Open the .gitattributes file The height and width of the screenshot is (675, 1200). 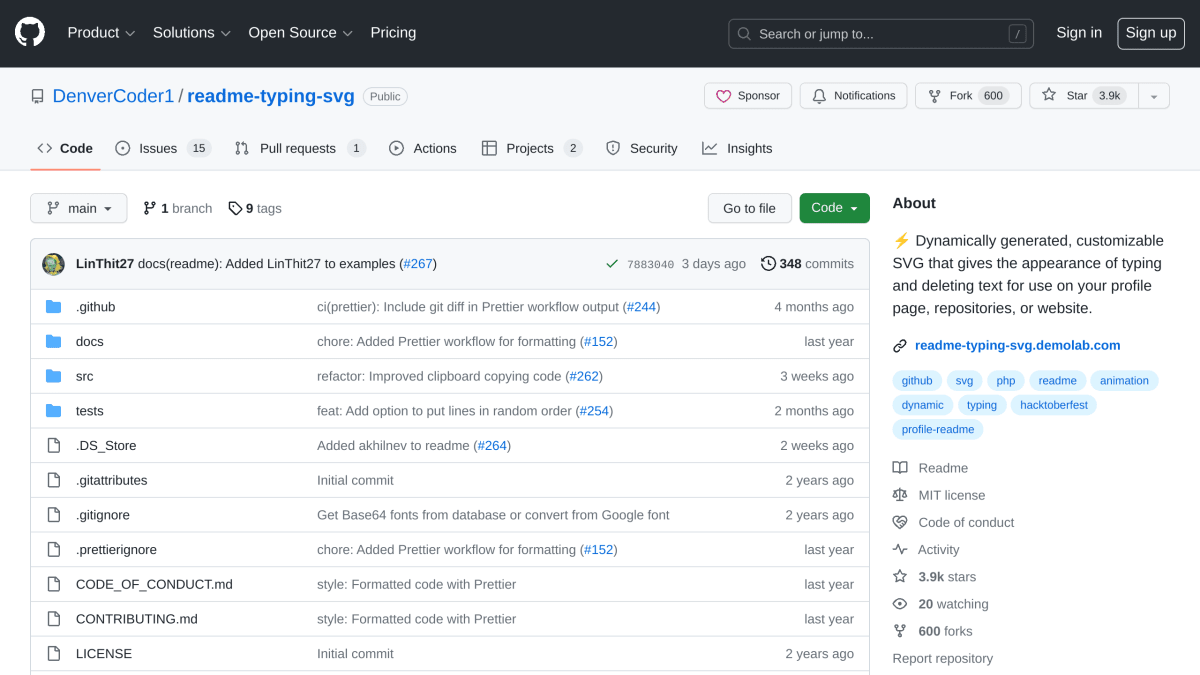(x=112, y=480)
